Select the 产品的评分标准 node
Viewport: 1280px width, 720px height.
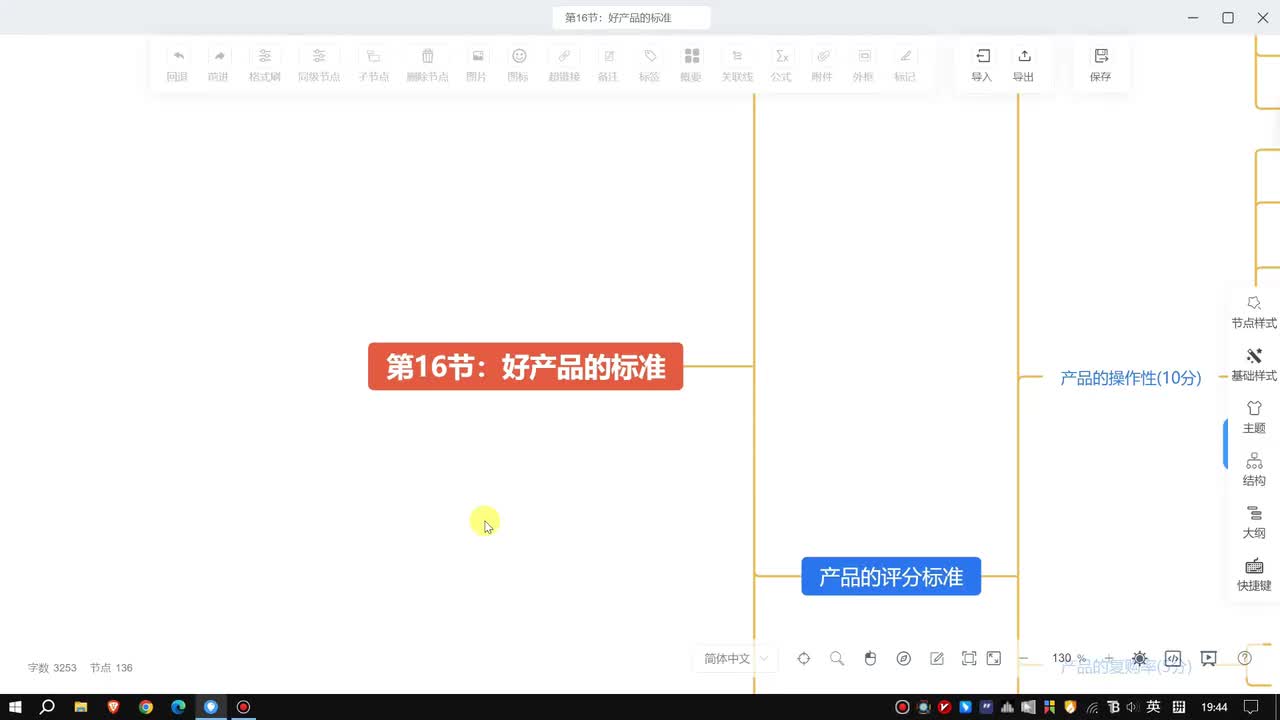[891, 576]
